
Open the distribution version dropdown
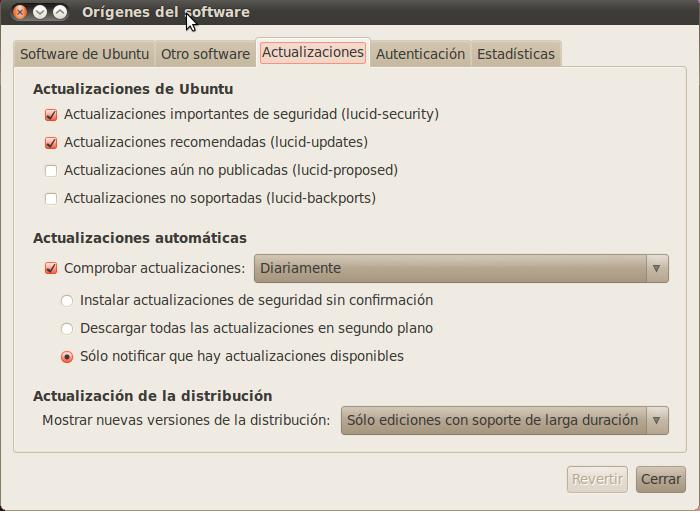point(504,420)
